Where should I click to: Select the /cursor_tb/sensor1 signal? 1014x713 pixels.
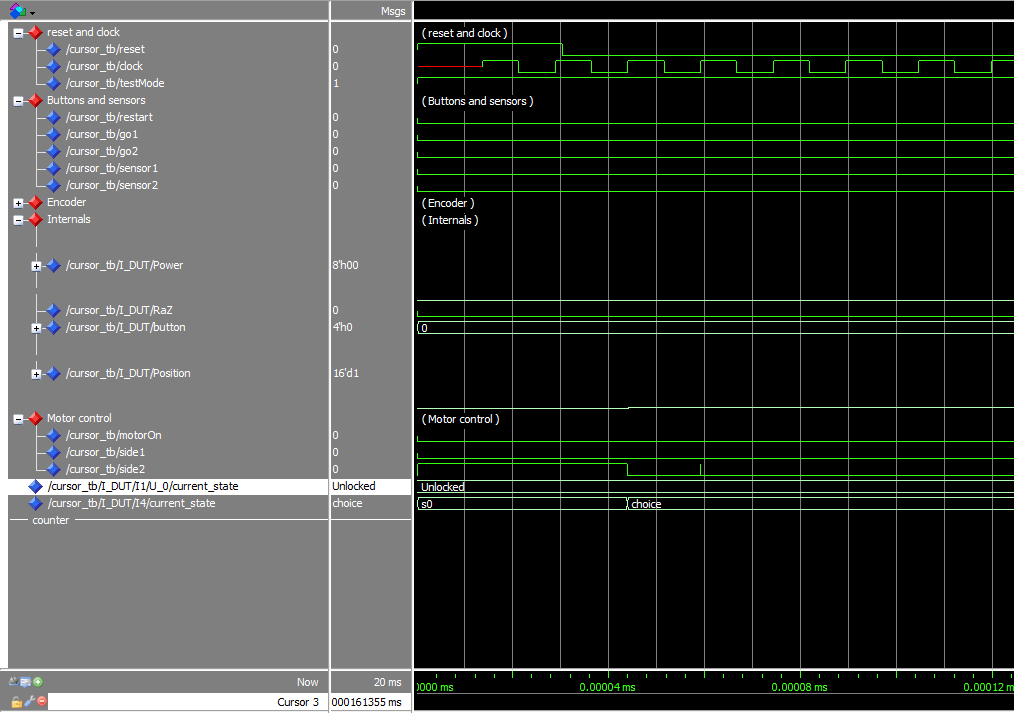pos(111,169)
